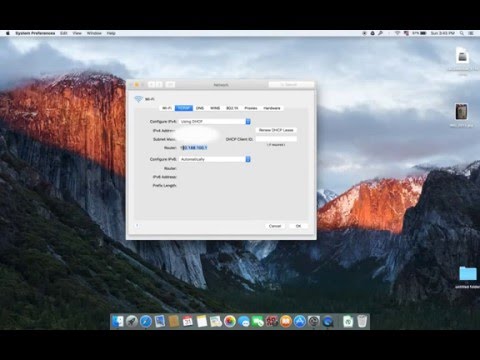Open Calendar app in the dock
Viewport: 480px width, 360px height.
click(188, 321)
